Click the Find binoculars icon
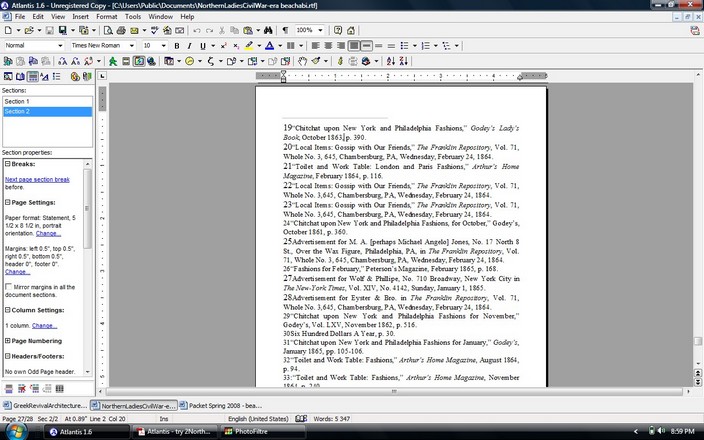The height and width of the screenshot is (440, 704). click(268, 31)
